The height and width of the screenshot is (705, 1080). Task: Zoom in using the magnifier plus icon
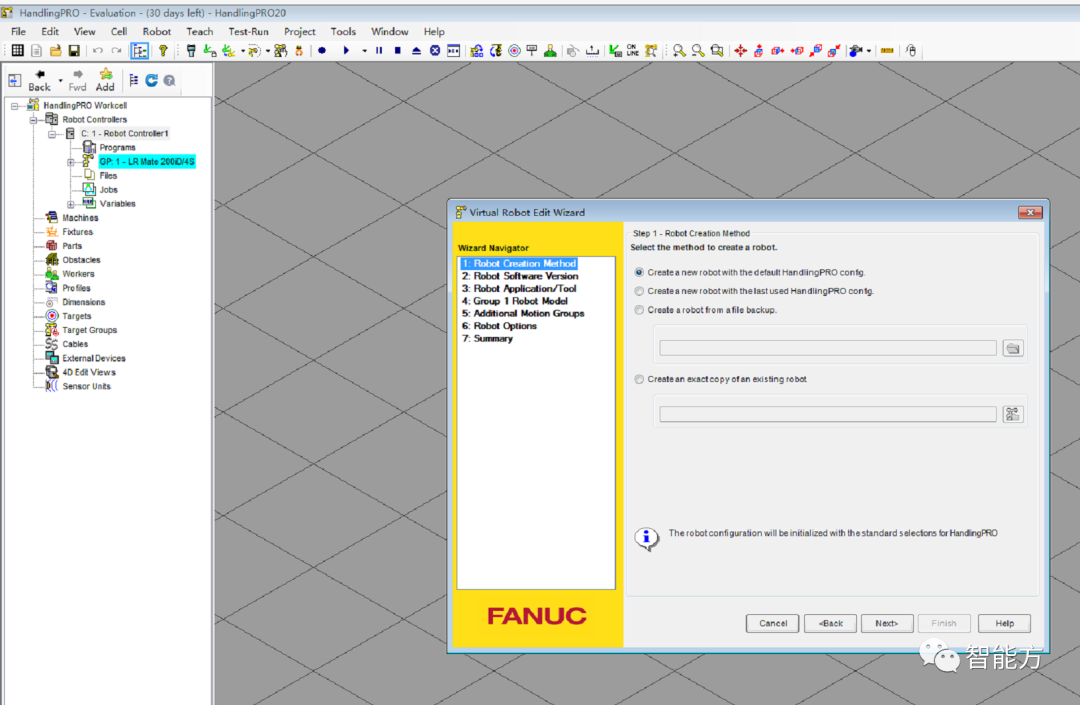click(x=679, y=50)
